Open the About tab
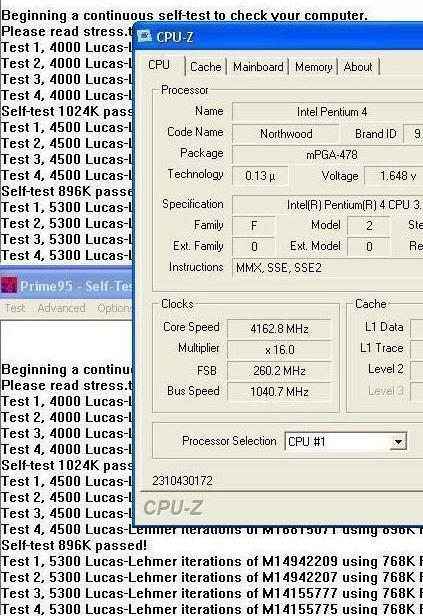The height and width of the screenshot is (616, 423). coord(358,67)
